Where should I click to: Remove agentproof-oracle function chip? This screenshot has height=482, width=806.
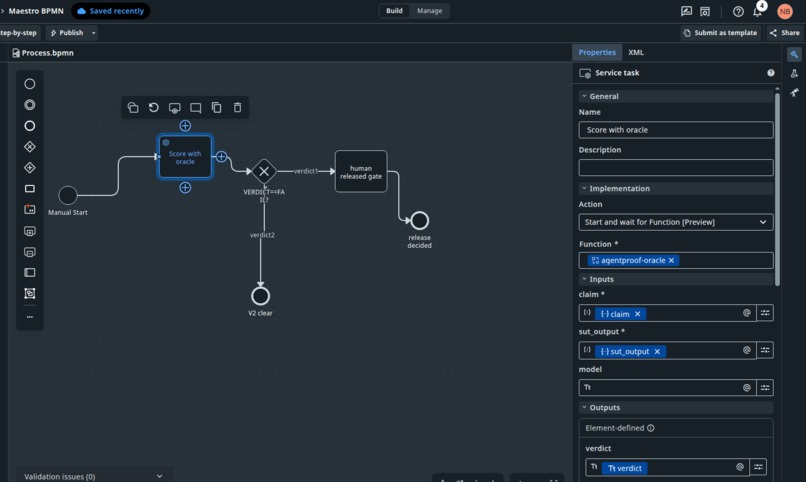coord(671,261)
